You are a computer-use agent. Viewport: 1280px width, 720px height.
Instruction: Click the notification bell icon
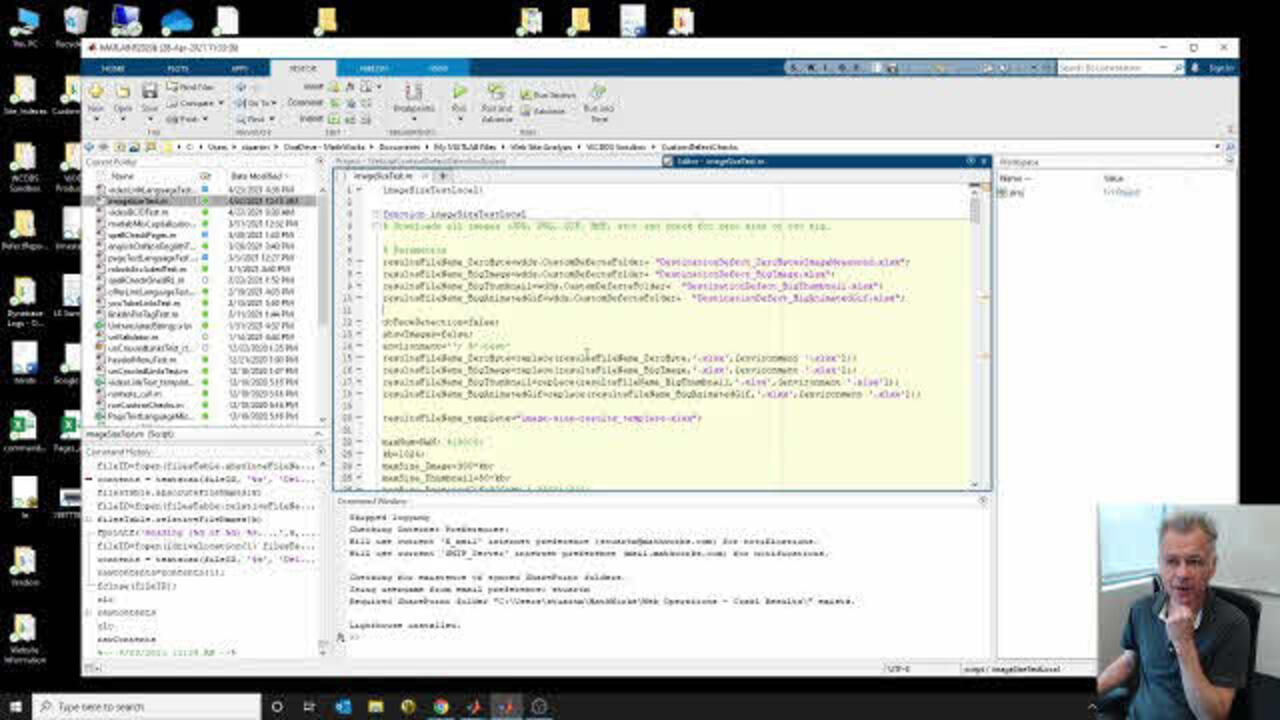pos(1195,68)
